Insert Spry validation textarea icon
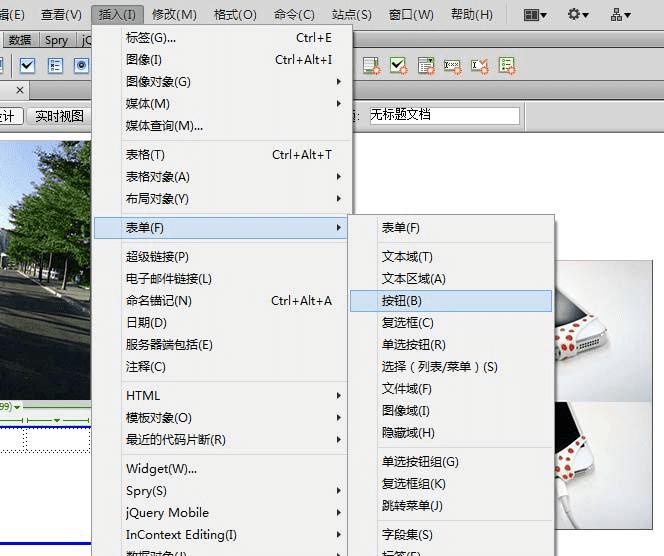664x556 pixels. tap(371, 66)
